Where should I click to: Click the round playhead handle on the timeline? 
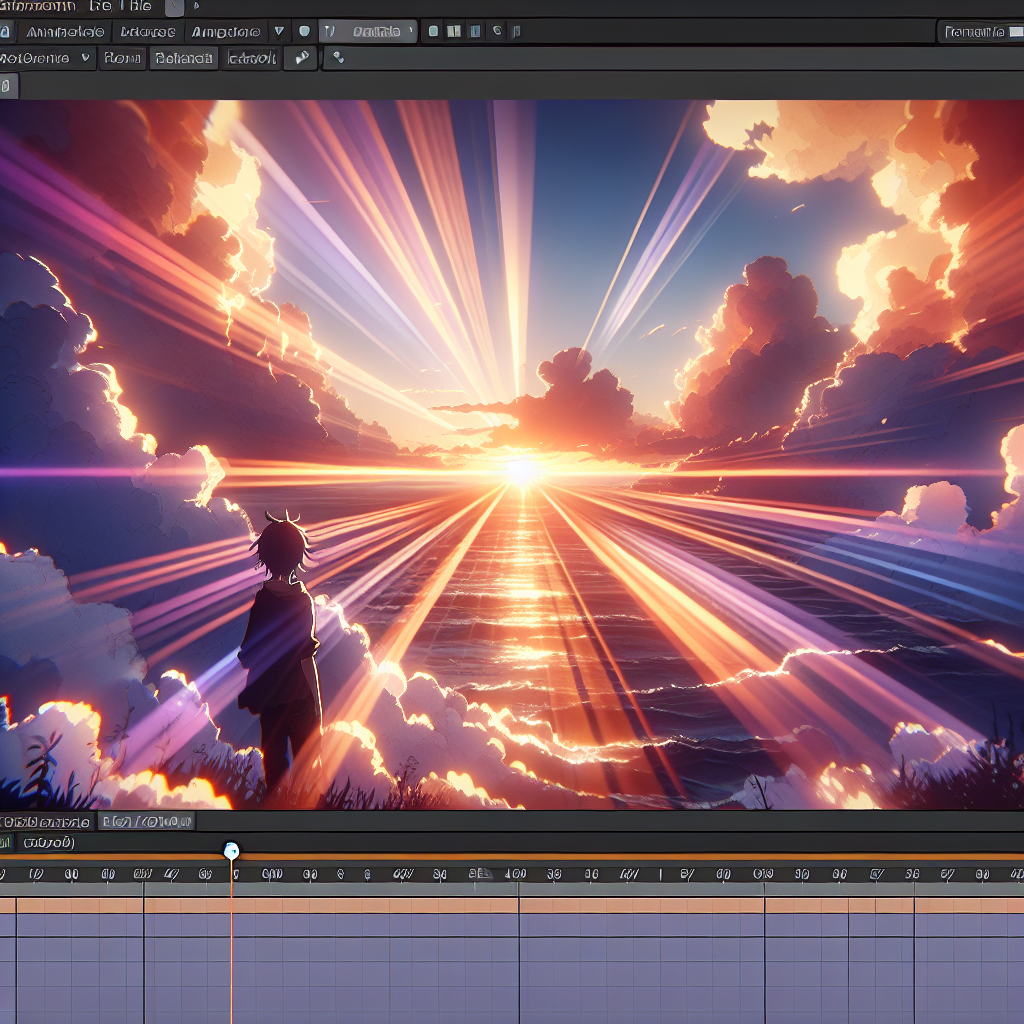(x=231, y=851)
